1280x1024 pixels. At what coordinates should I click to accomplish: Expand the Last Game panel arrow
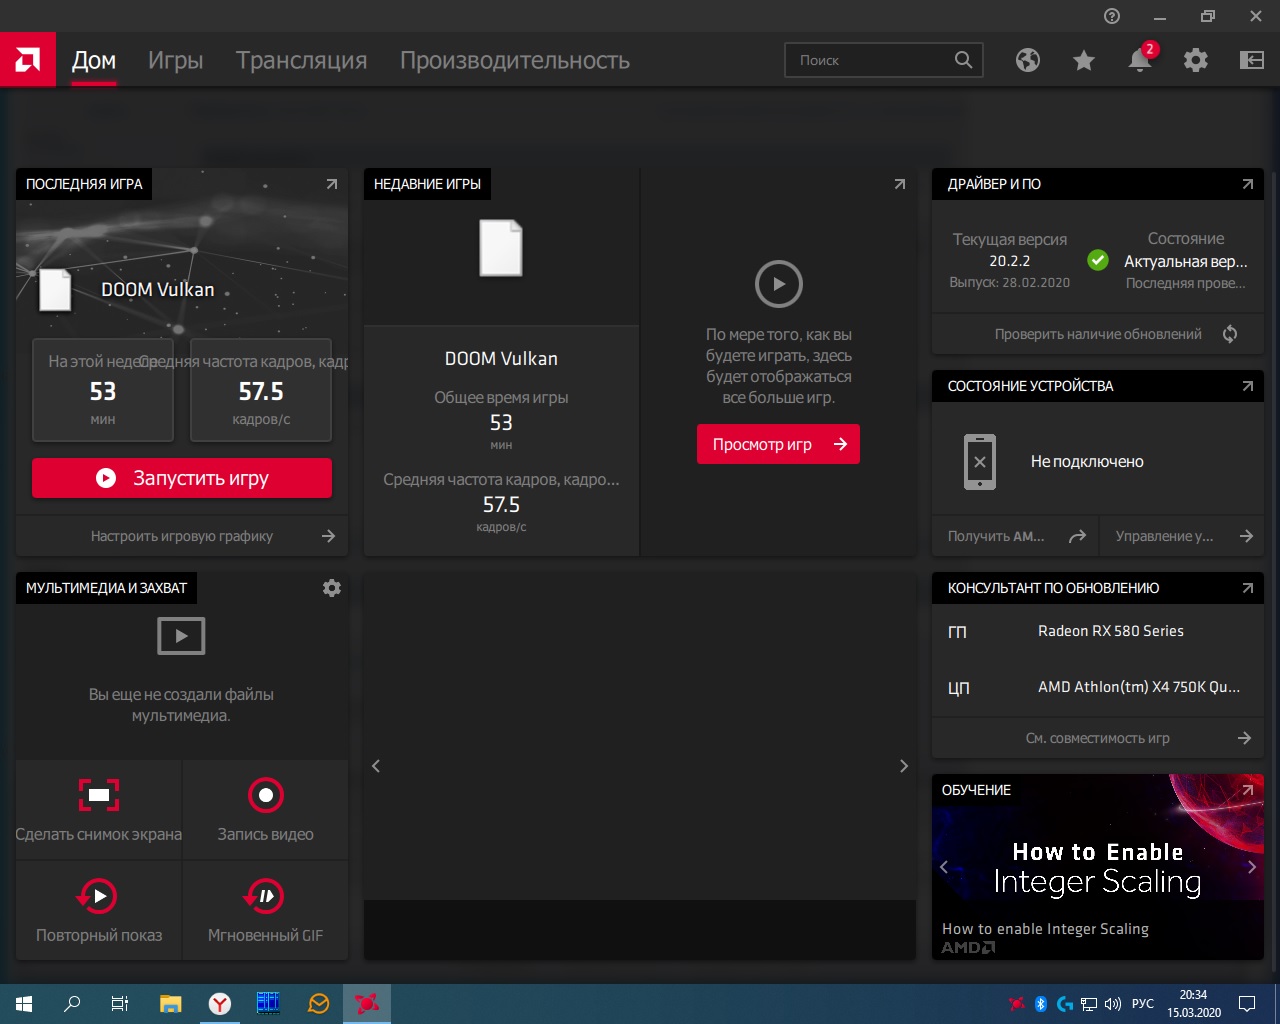[x=331, y=184]
